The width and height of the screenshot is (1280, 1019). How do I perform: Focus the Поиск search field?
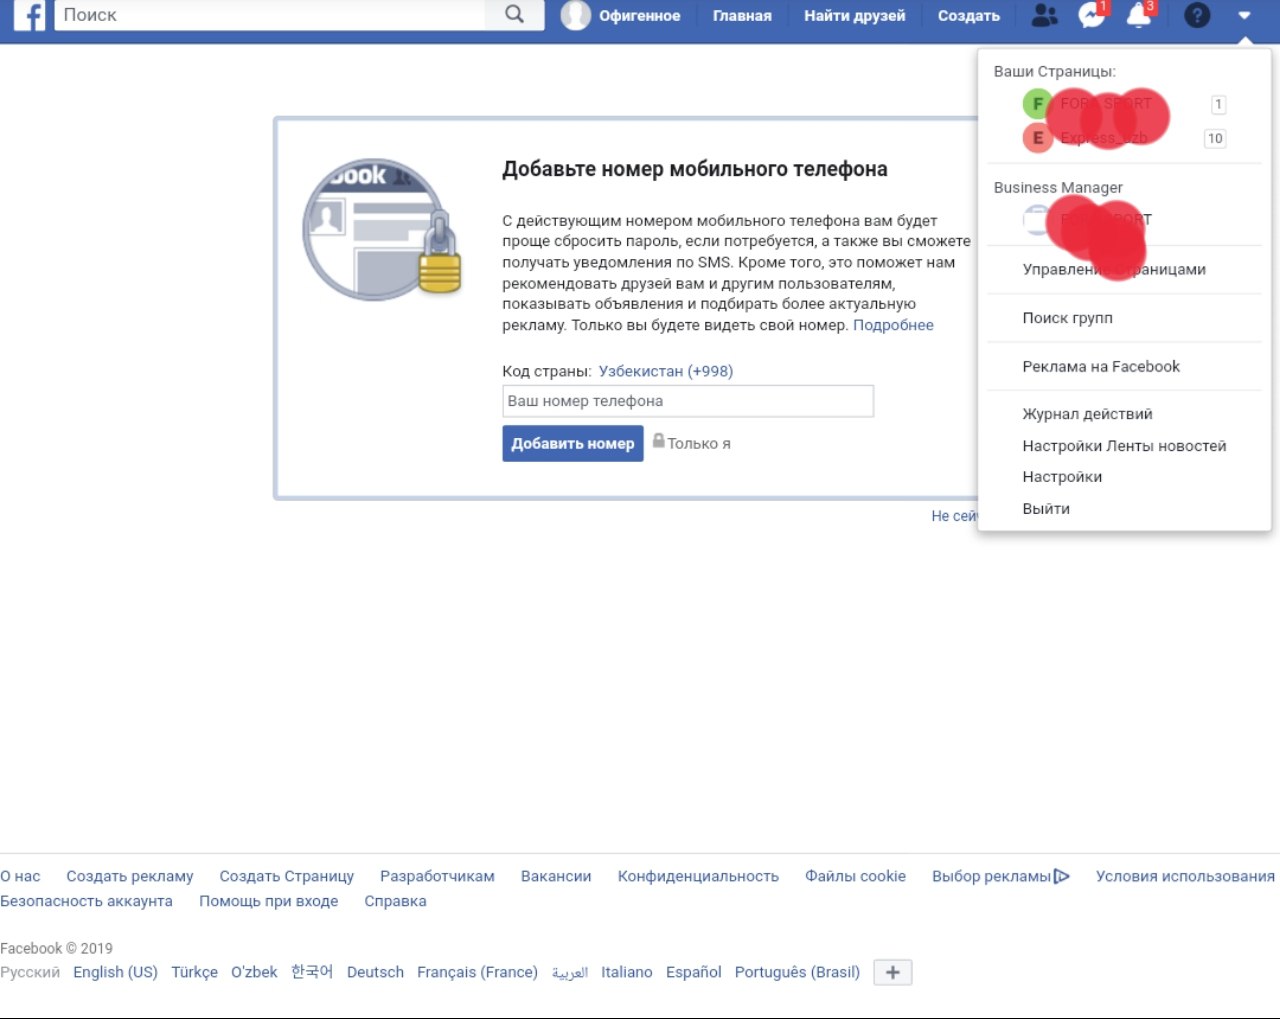(270, 15)
